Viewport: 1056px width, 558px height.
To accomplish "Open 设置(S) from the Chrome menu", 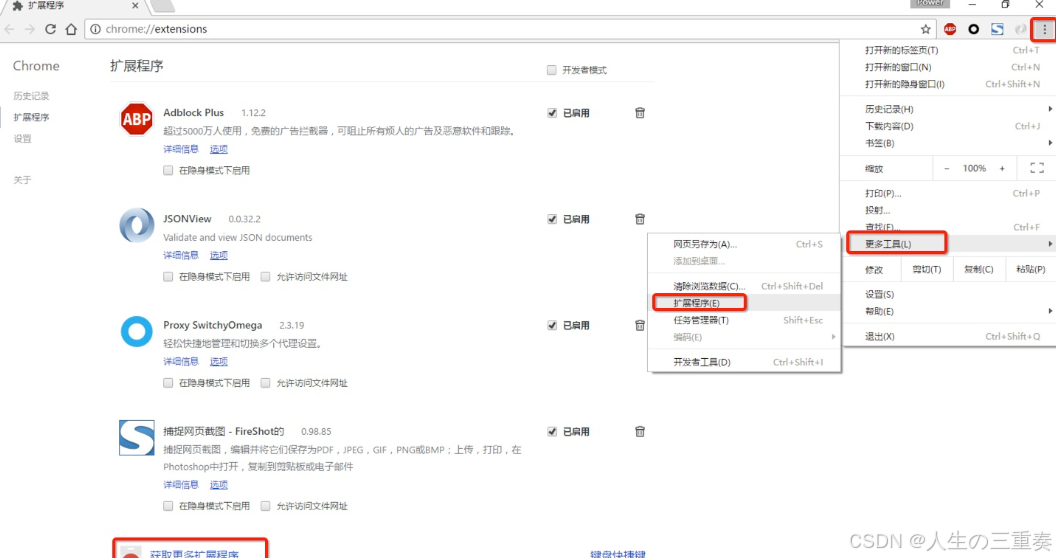I will [948, 294].
